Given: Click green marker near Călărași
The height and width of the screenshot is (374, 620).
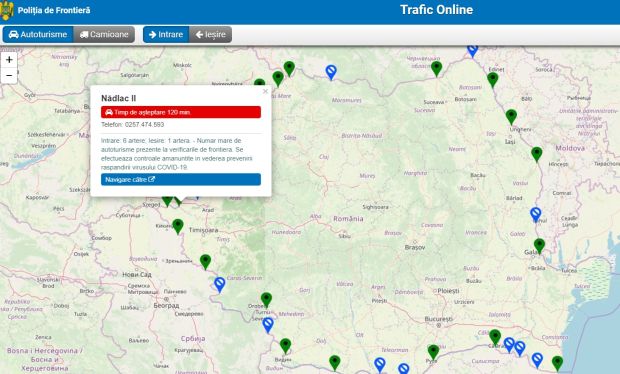Looking at the screenshot, I should click(495, 337).
